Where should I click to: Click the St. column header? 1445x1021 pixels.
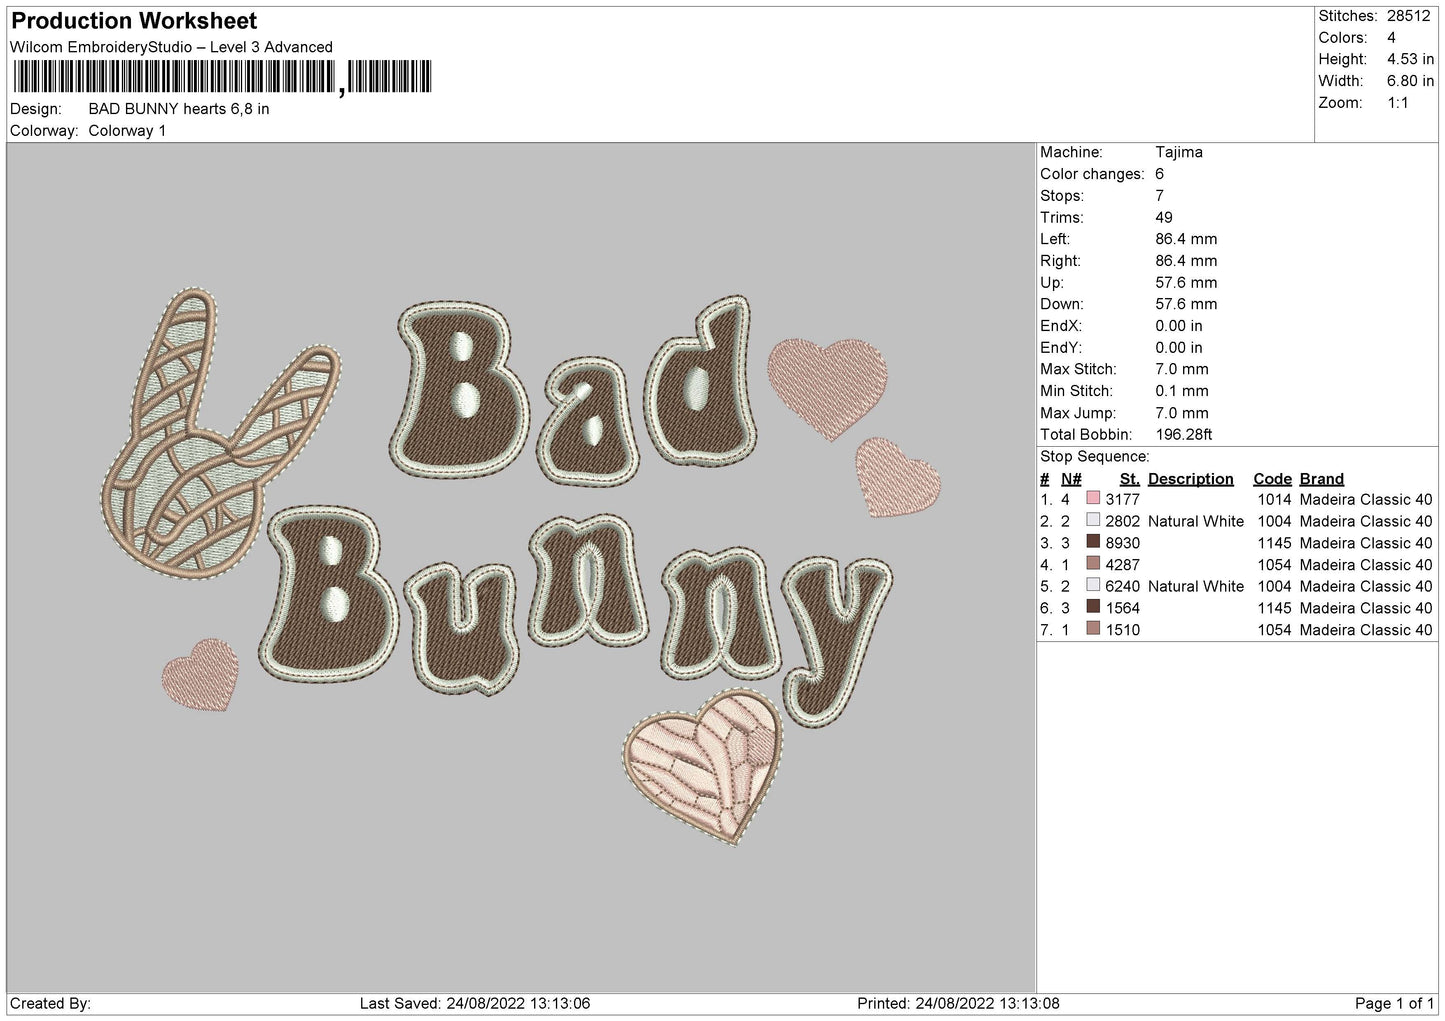(x=1129, y=479)
